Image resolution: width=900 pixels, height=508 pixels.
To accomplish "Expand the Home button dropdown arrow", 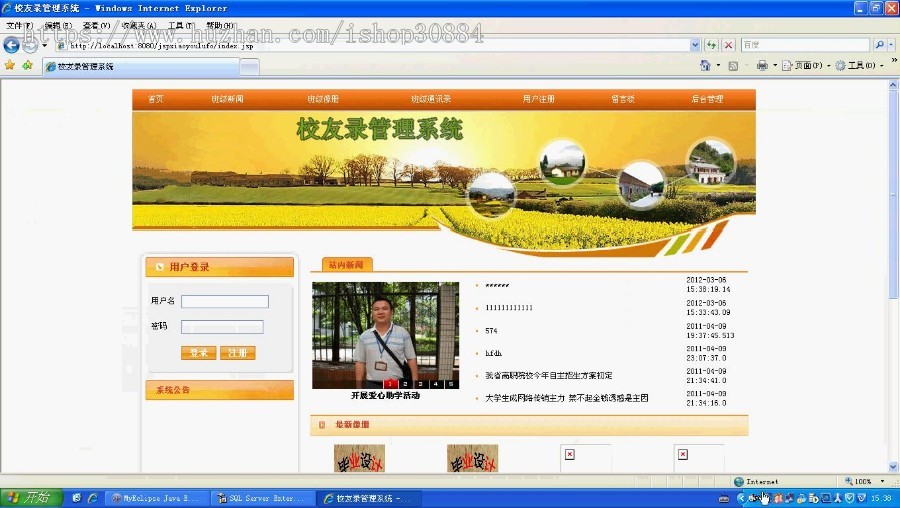I will [x=718, y=65].
